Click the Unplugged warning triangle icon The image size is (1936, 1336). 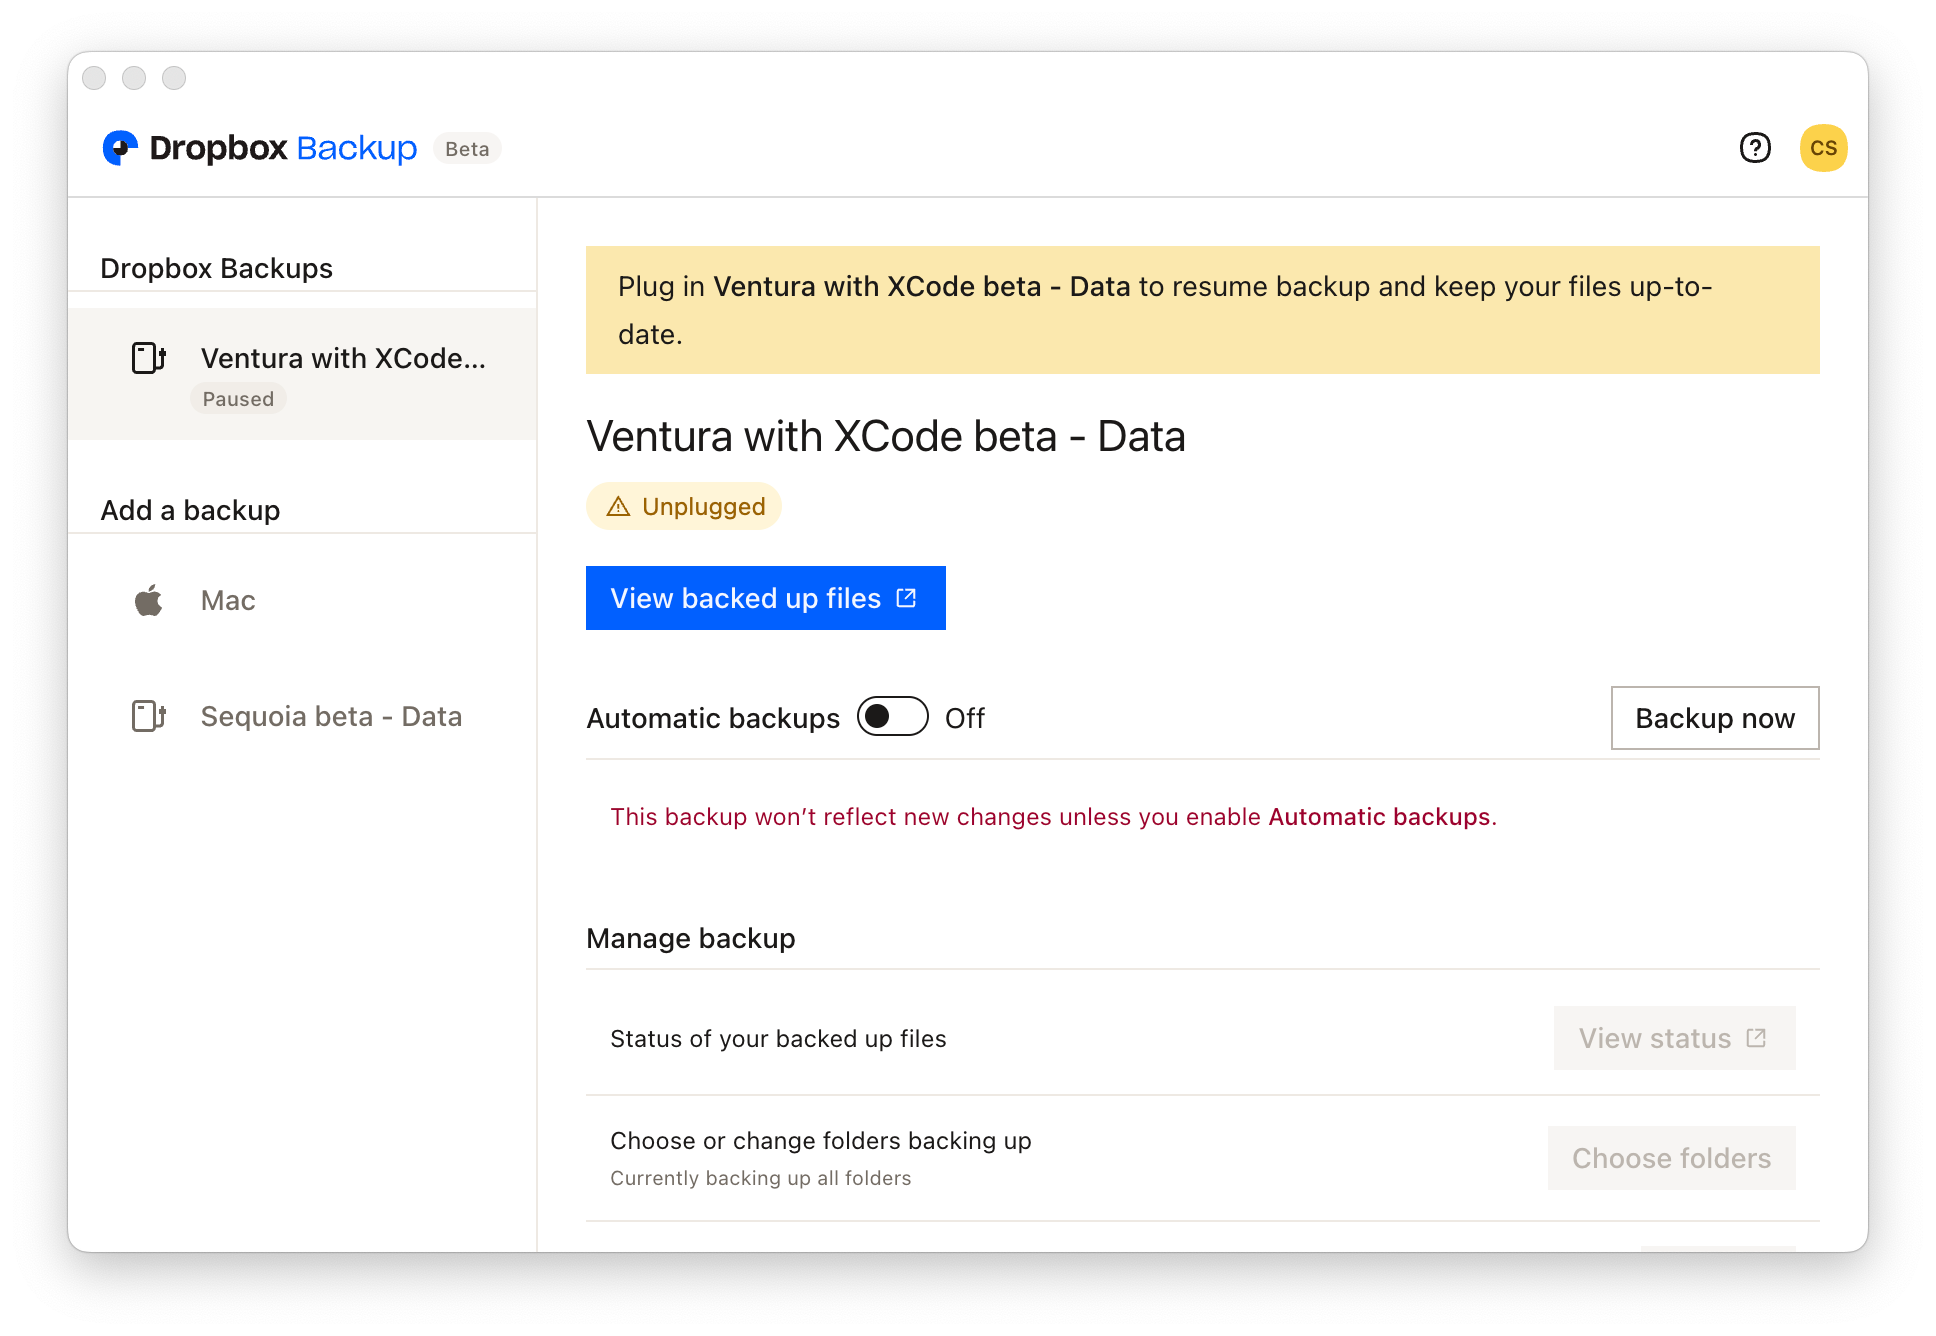(x=618, y=507)
